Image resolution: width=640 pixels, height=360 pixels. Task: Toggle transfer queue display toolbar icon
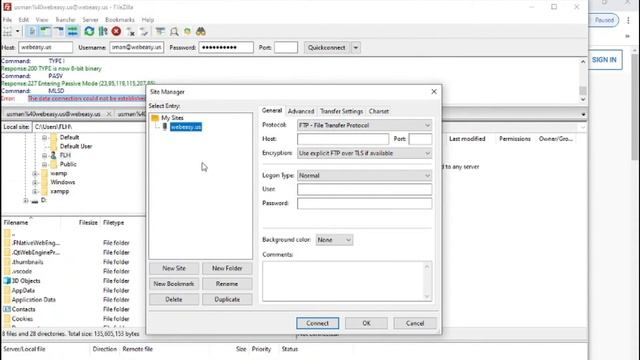[72, 31]
